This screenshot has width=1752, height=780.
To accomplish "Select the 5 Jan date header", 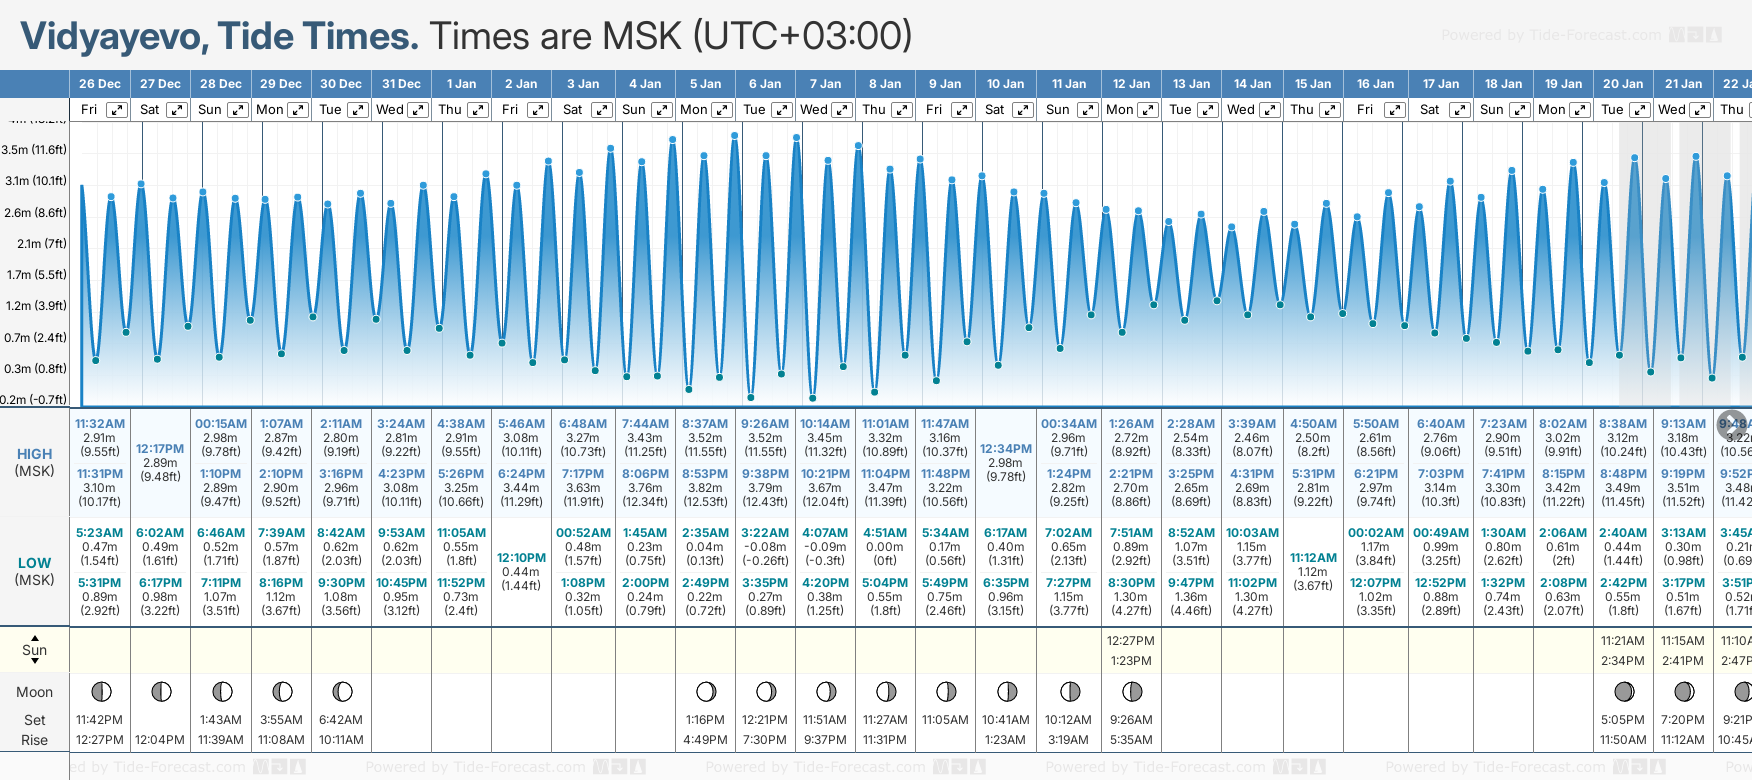I will point(705,84).
